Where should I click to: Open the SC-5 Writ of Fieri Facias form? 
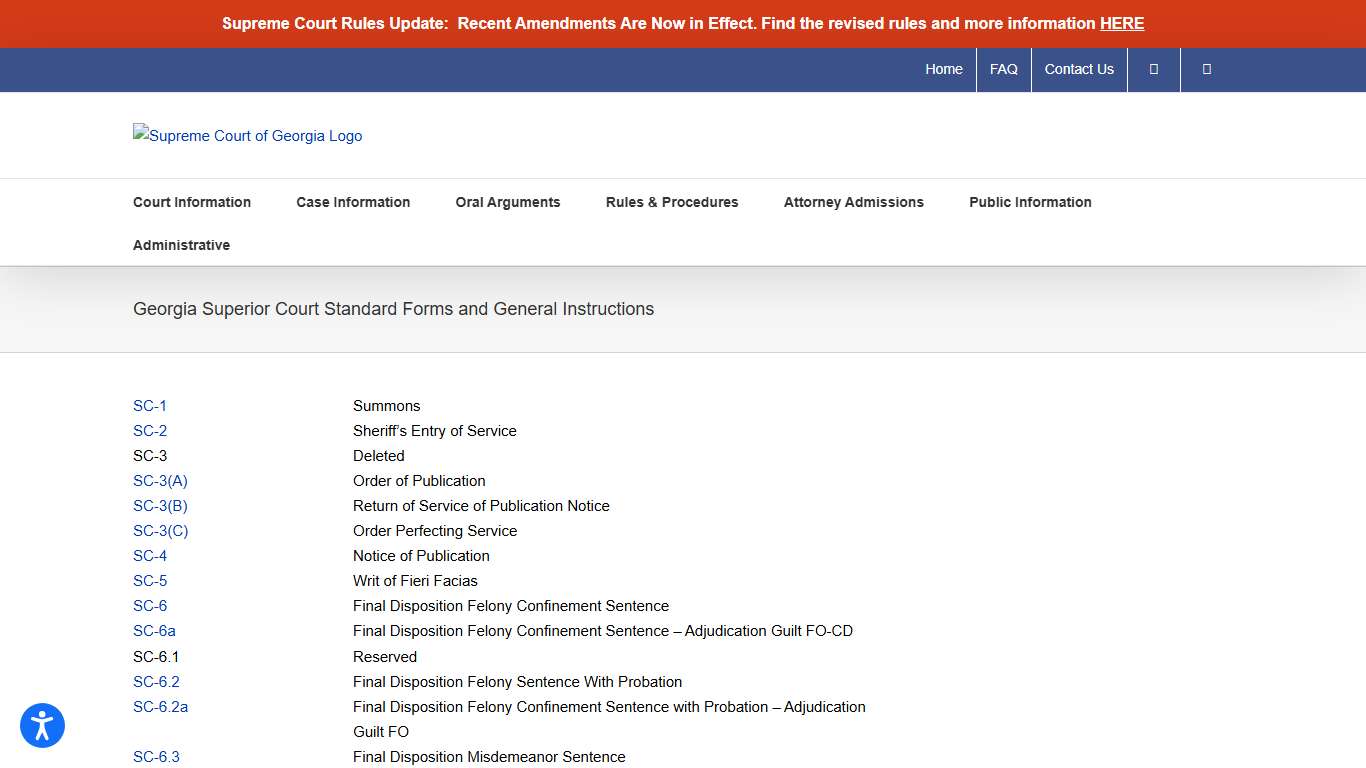point(149,581)
